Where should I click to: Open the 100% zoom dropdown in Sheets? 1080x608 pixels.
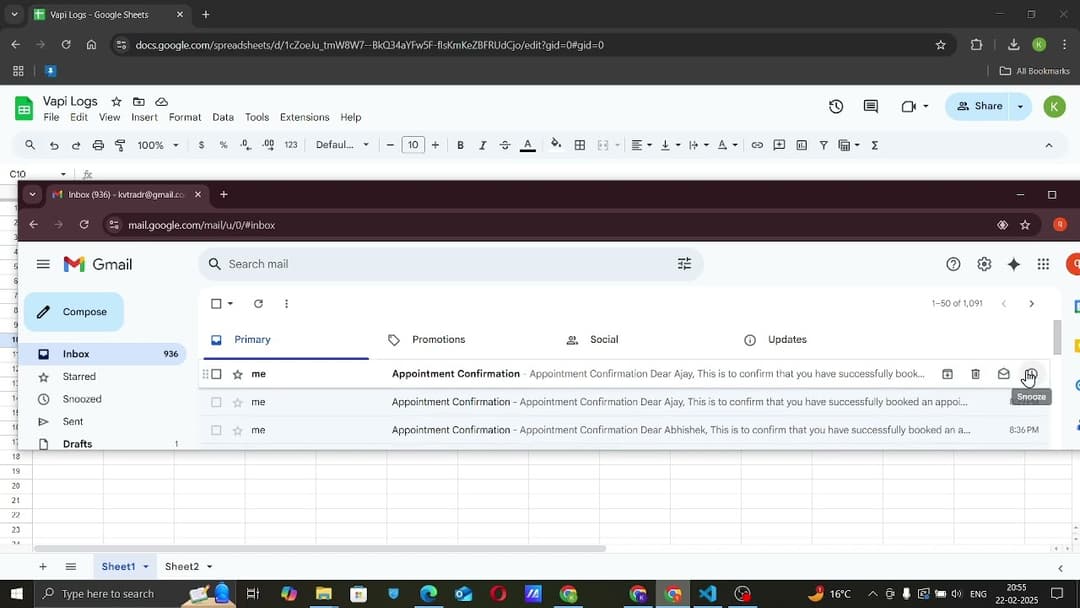[158, 145]
